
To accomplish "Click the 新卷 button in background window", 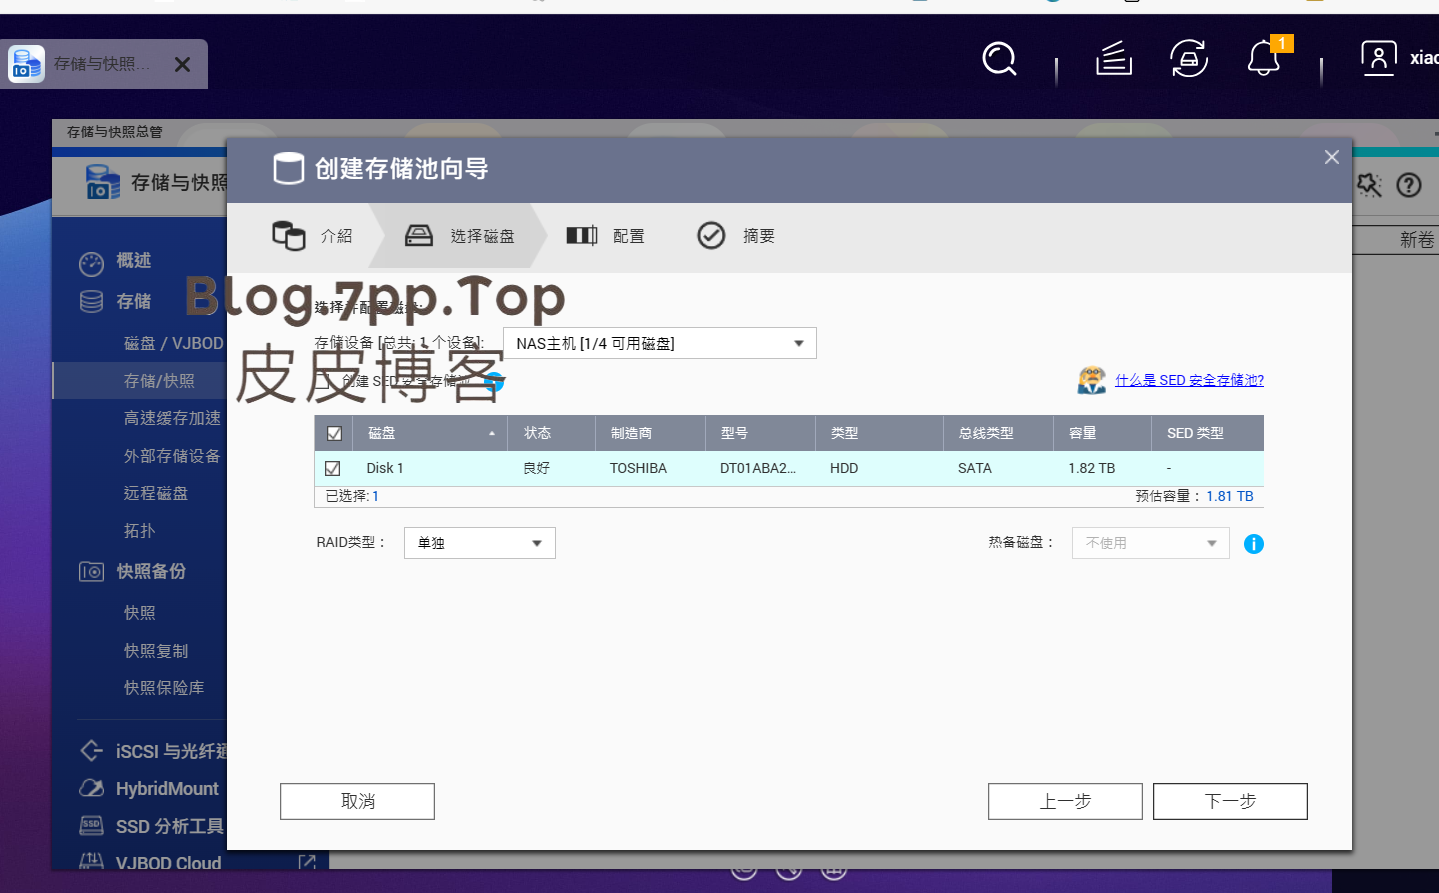I will click(x=1416, y=240).
